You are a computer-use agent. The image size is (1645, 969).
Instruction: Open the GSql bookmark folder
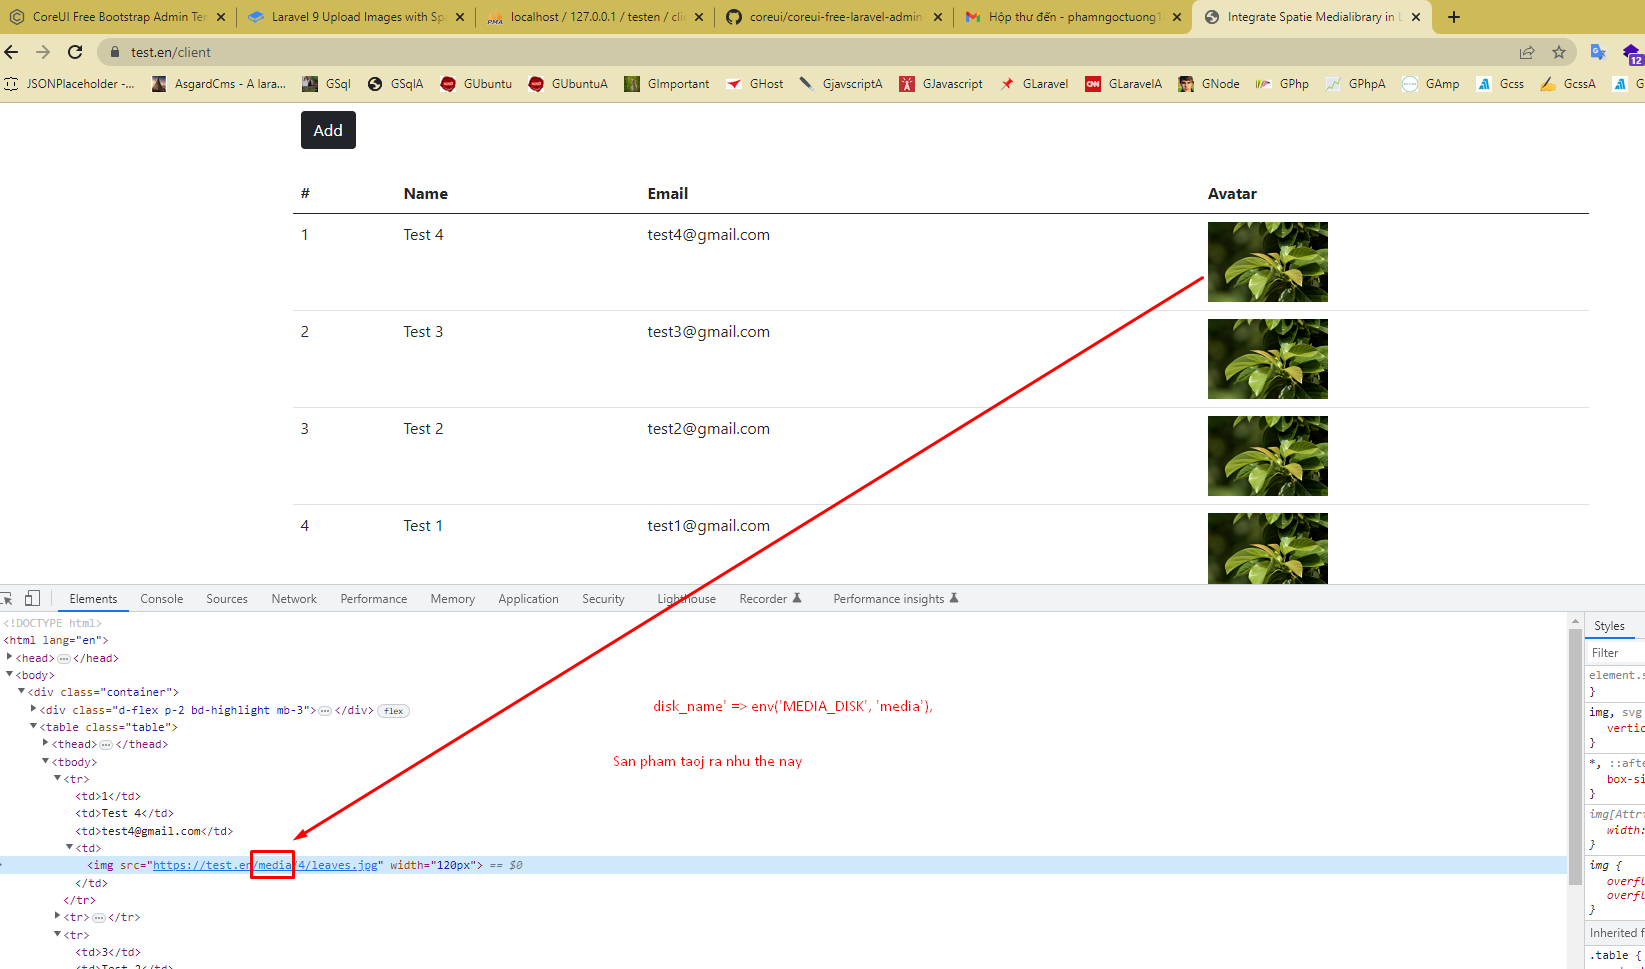[x=327, y=84]
